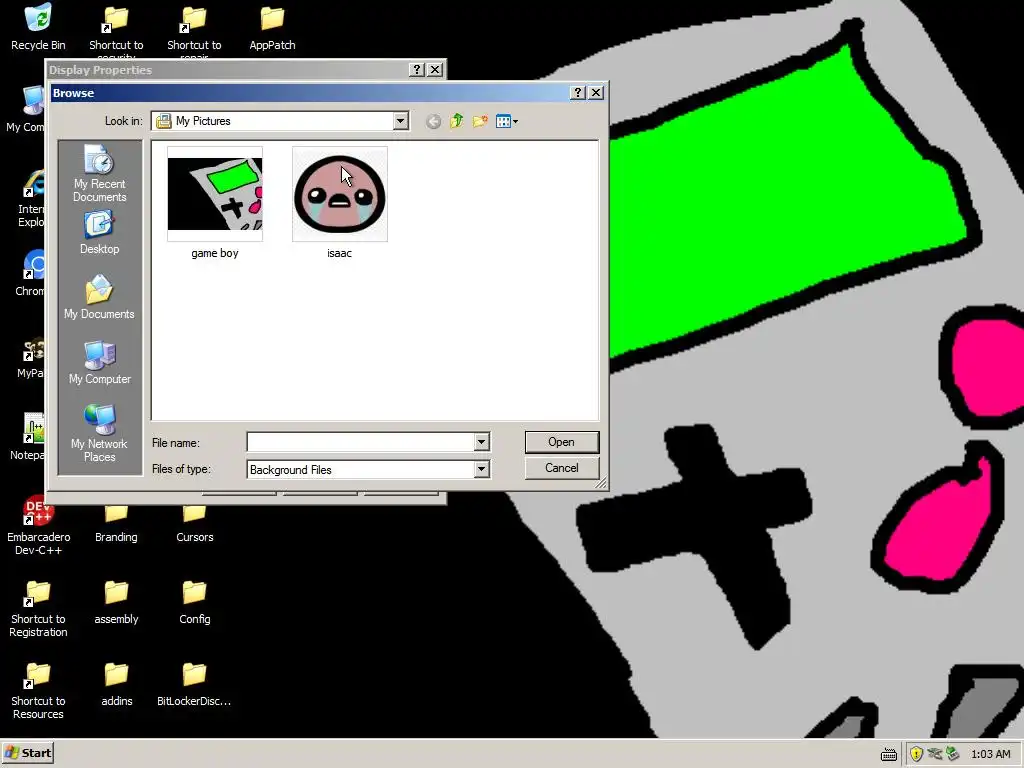Click the isaac file name label
Screen dimensions: 1024x768
[x=340, y=253]
